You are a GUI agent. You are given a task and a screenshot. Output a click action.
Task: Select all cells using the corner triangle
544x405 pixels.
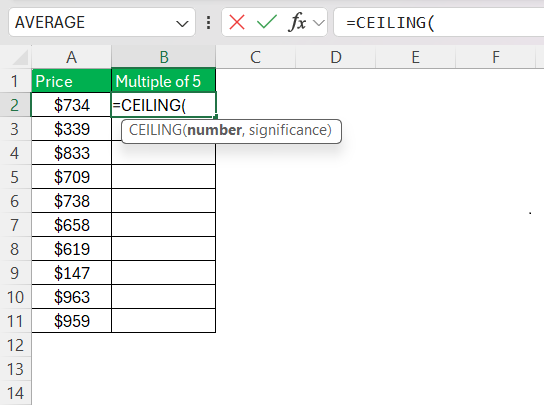pyautogui.click(x=20, y=57)
